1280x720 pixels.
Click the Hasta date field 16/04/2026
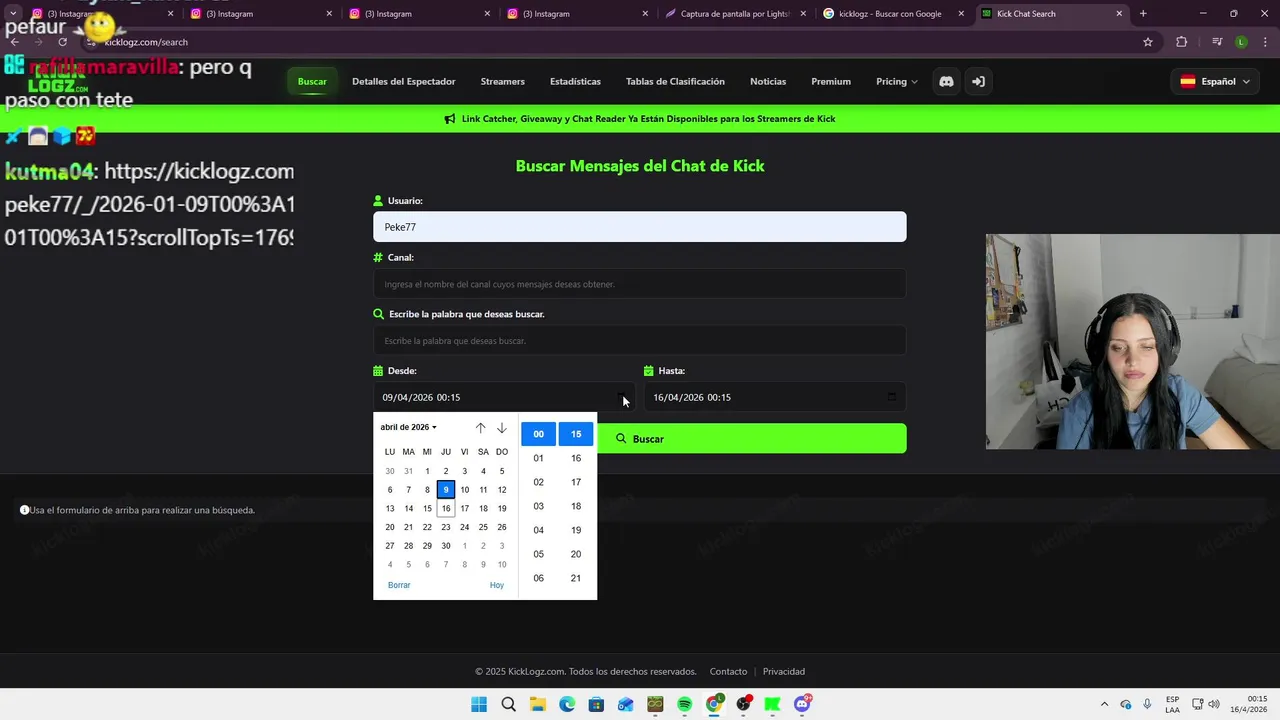775,397
